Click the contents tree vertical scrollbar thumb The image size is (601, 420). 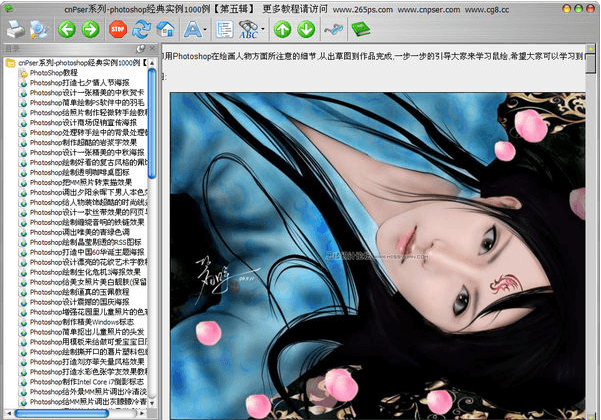152,123
